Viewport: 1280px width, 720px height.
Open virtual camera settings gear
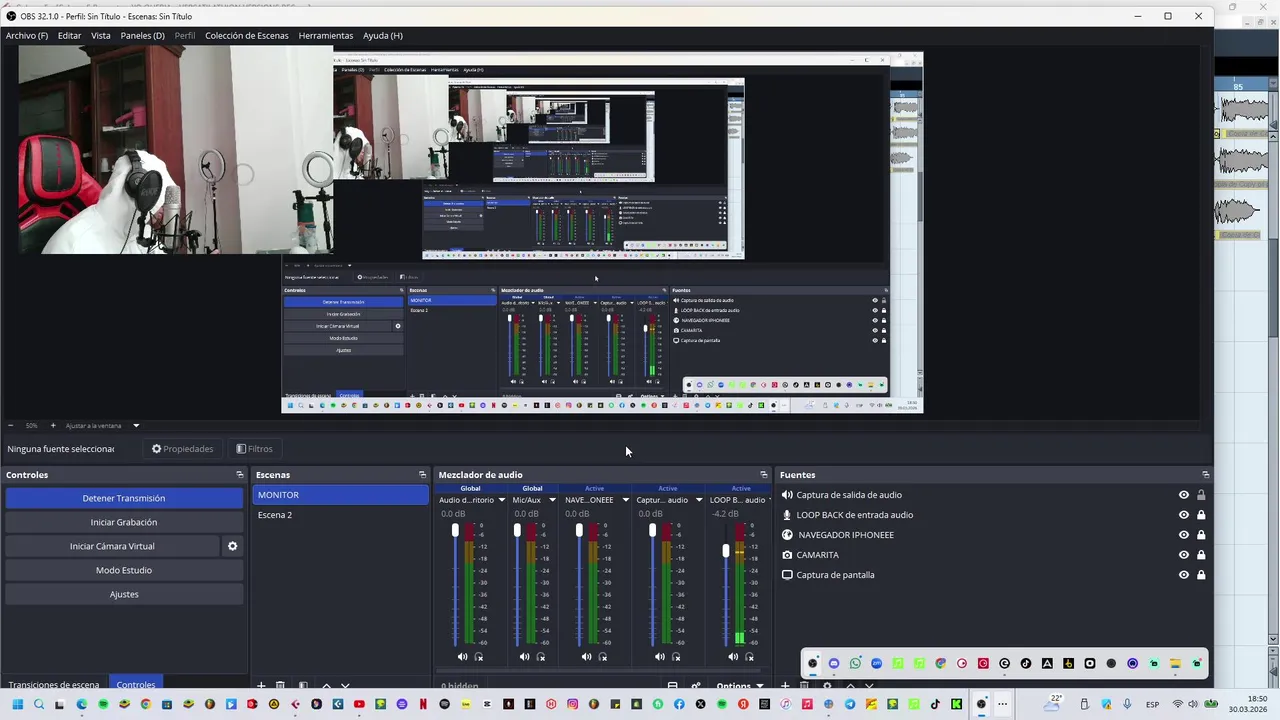(x=232, y=546)
